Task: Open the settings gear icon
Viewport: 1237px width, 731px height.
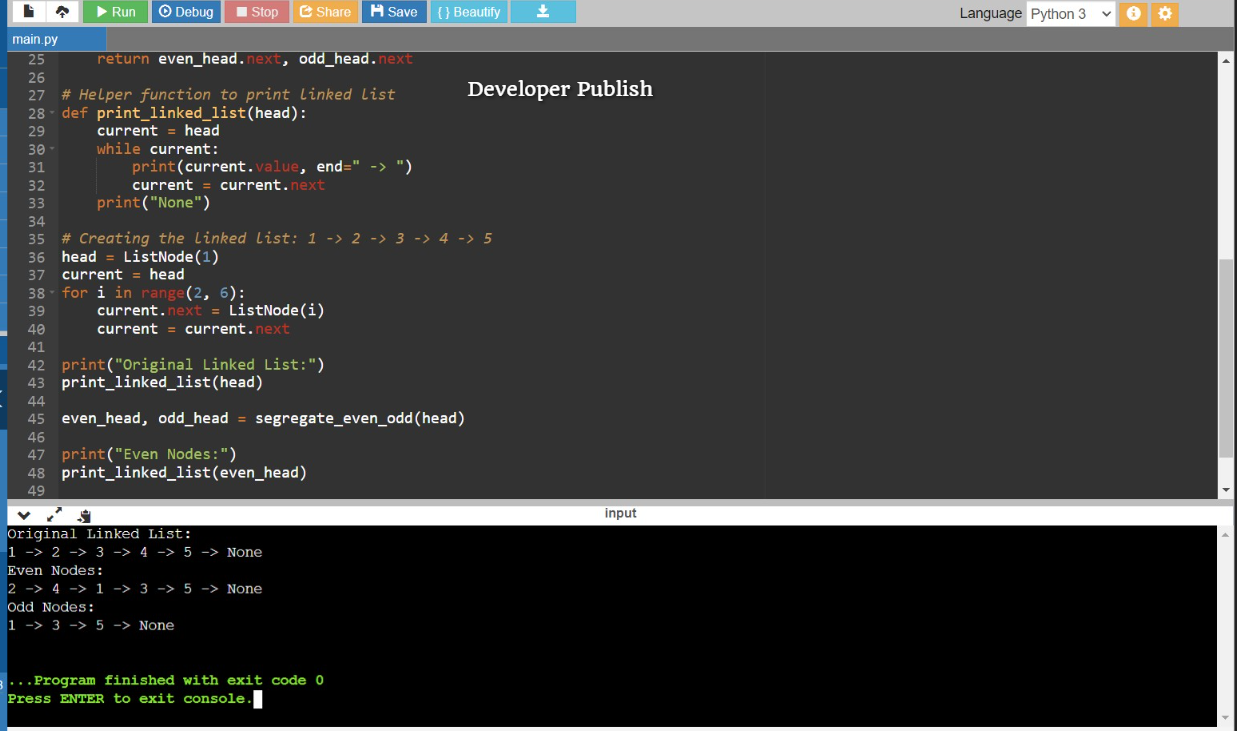Action: tap(1165, 14)
